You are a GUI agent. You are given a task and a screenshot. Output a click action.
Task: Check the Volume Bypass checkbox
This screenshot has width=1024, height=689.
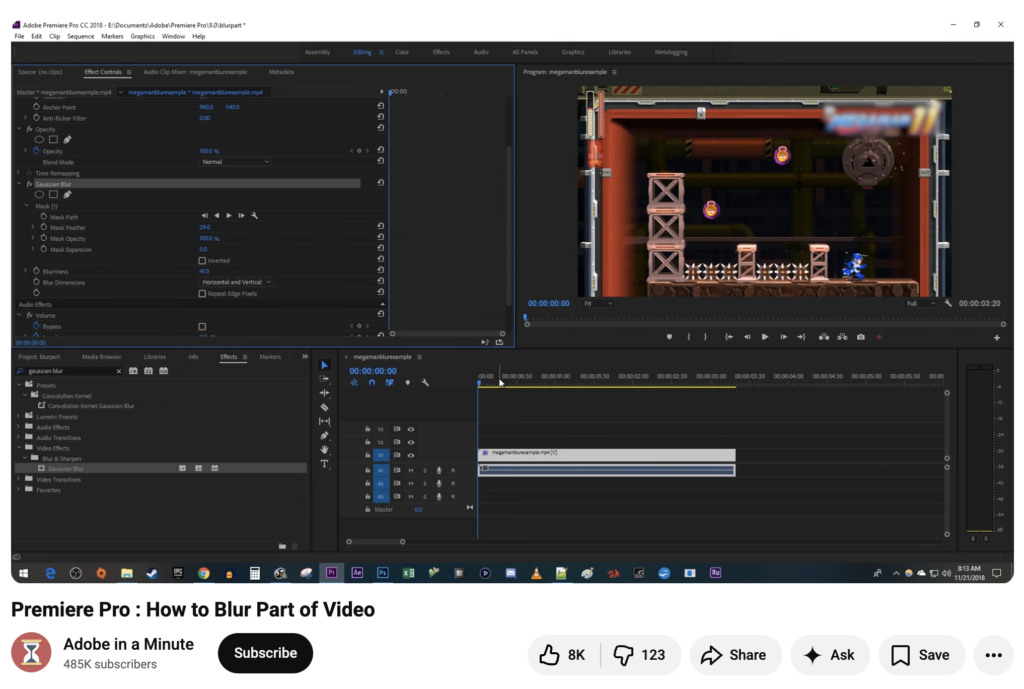point(202,327)
